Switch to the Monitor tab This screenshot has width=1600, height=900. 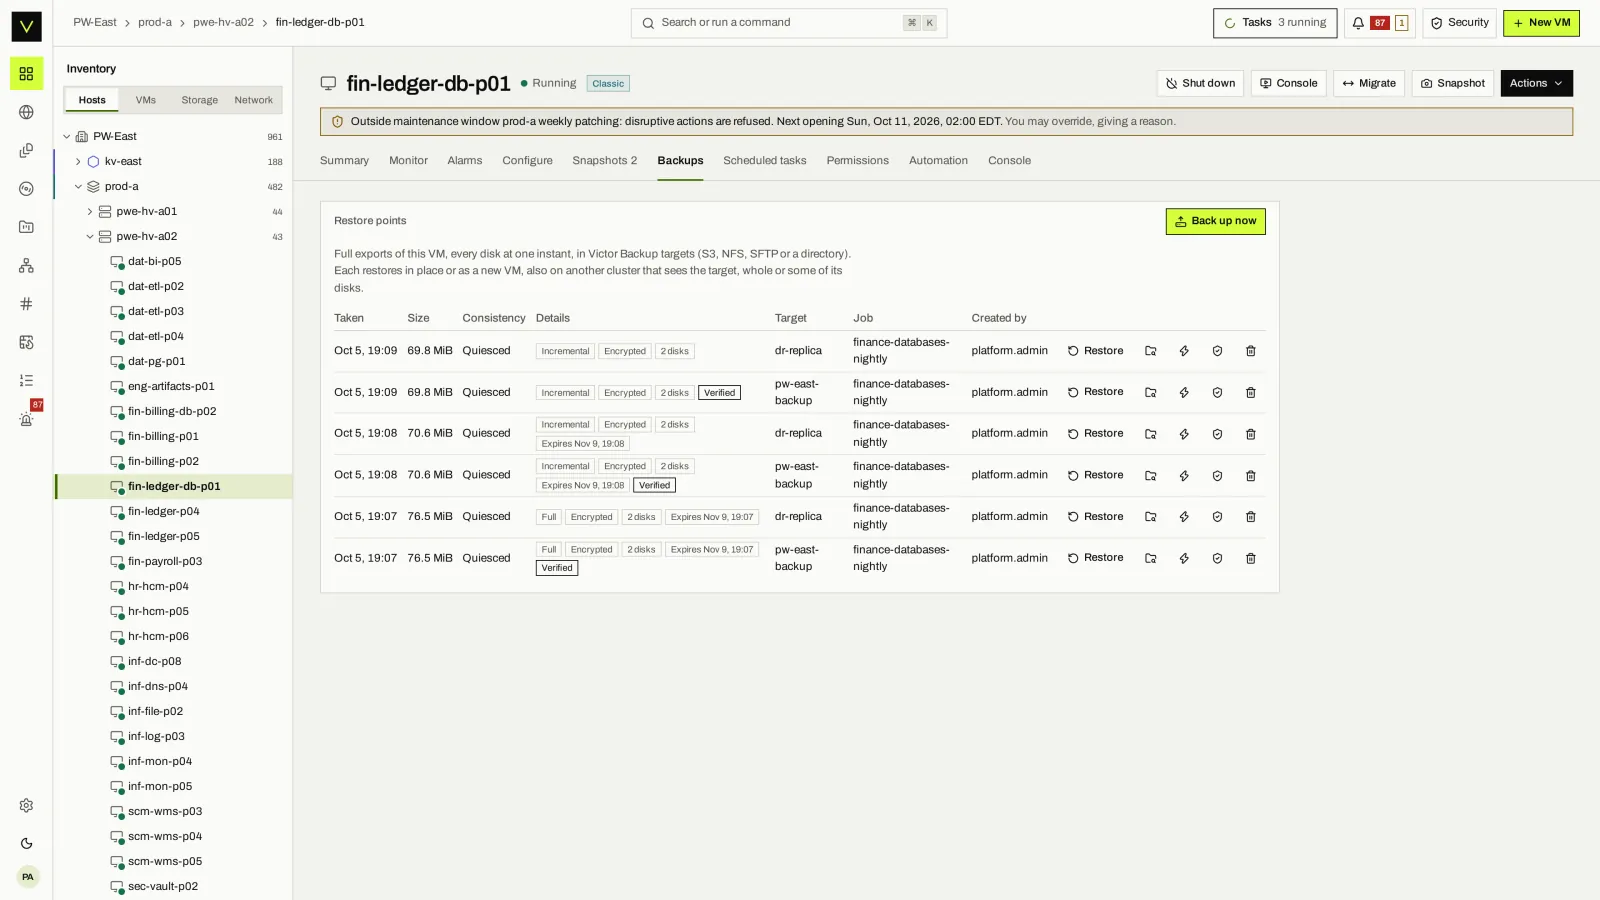point(408,161)
